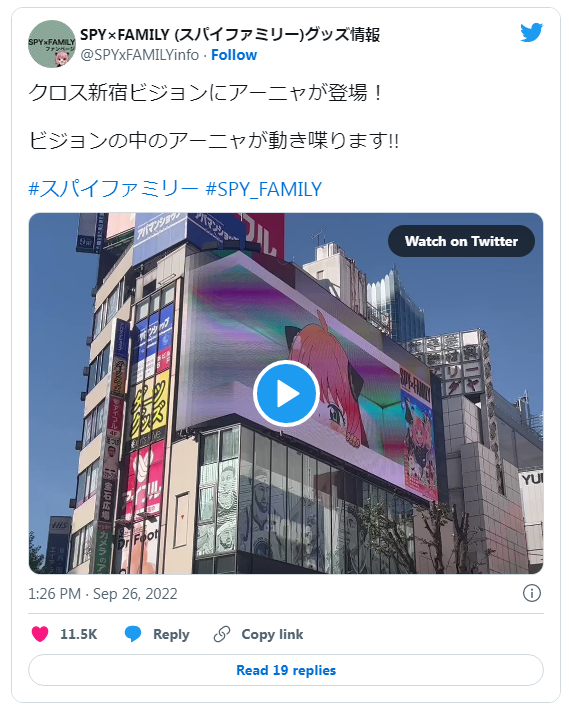Click Read 19 replies button
Image resolution: width=569 pixels, height=710 pixels.
coord(286,670)
